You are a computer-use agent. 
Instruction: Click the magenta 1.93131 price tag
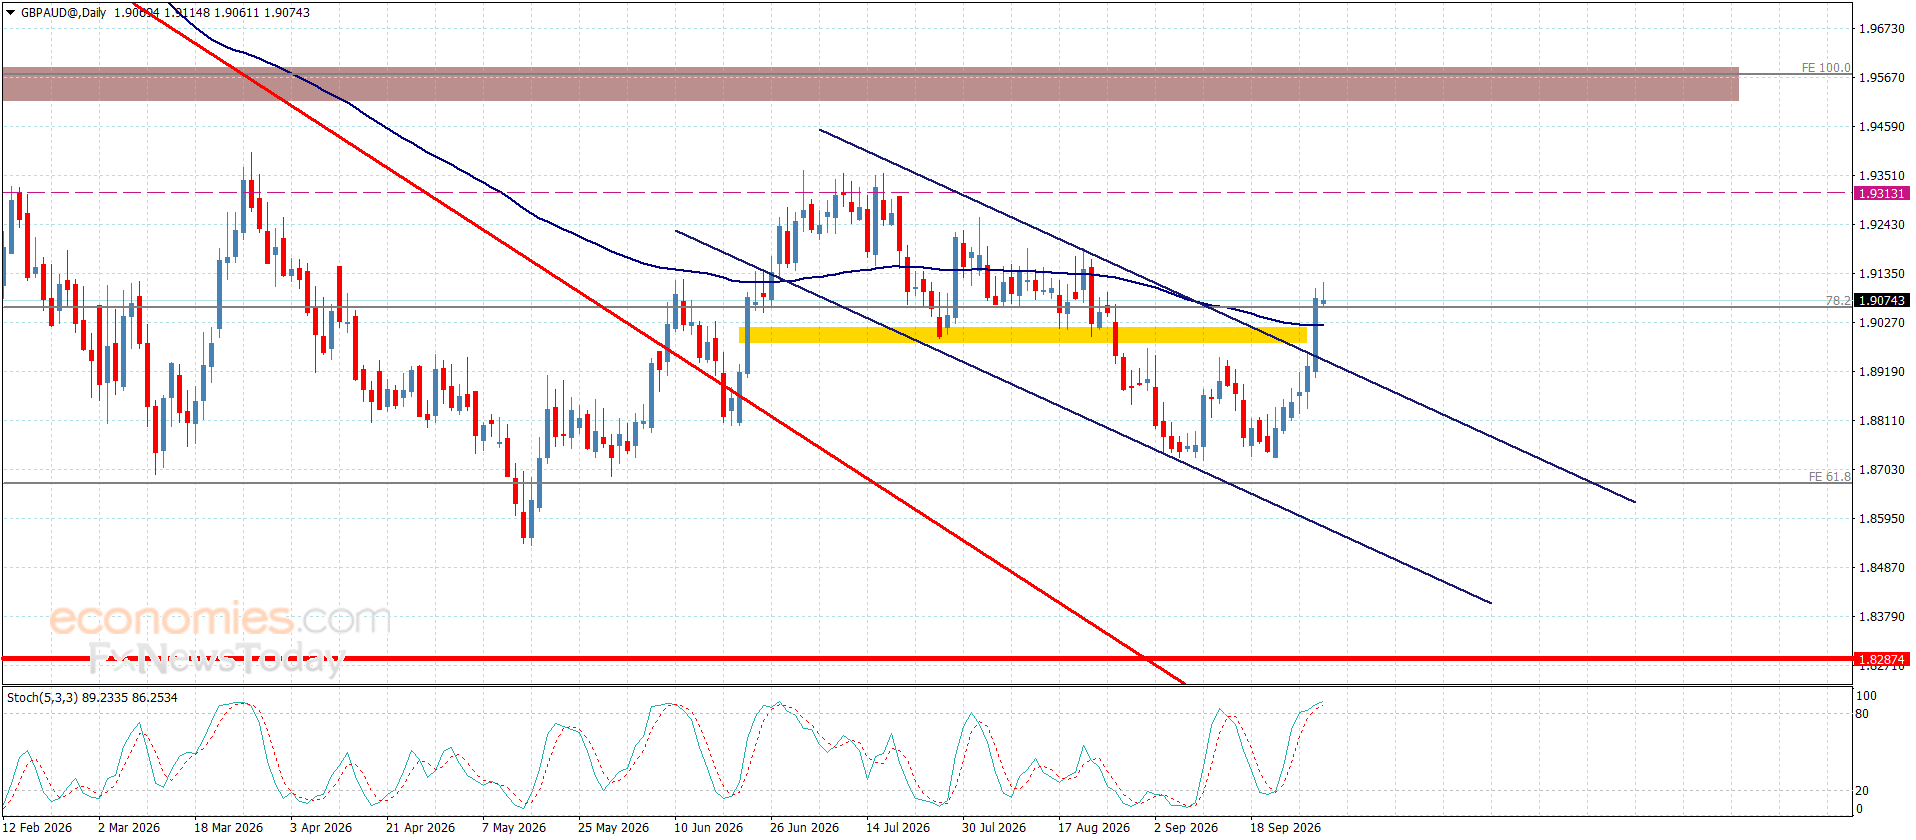[x=1881, y=194]
